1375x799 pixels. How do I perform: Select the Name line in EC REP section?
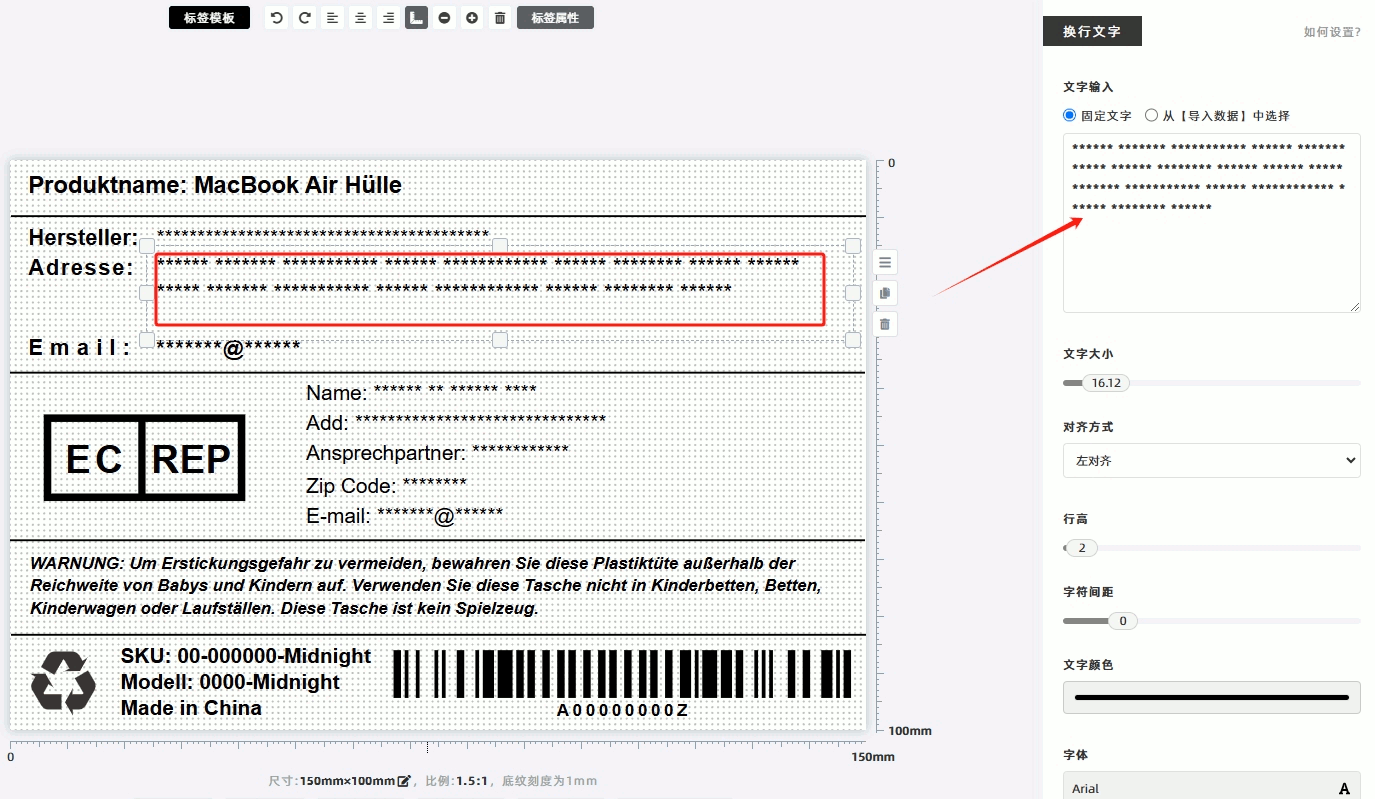click(x=421, y=393)
